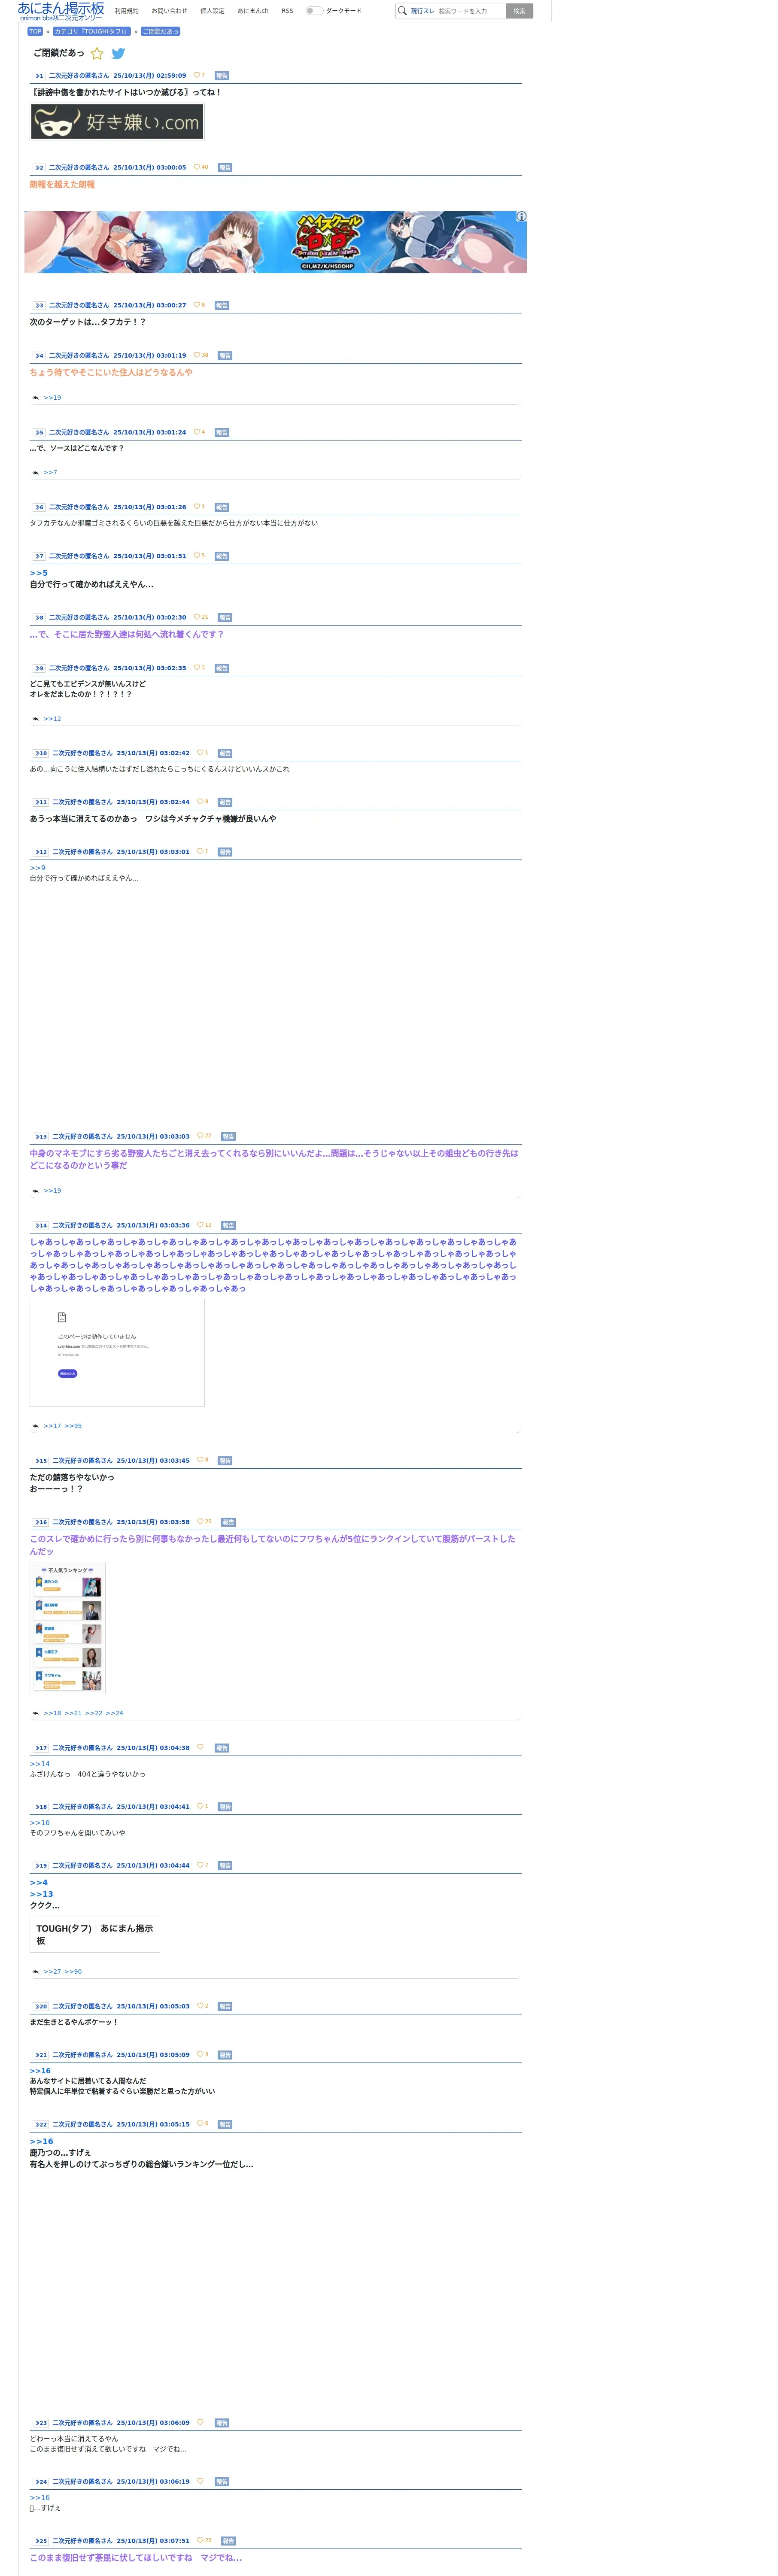Like post 1 with its heart icon
778x2576 pixels.
click(197, 75)
